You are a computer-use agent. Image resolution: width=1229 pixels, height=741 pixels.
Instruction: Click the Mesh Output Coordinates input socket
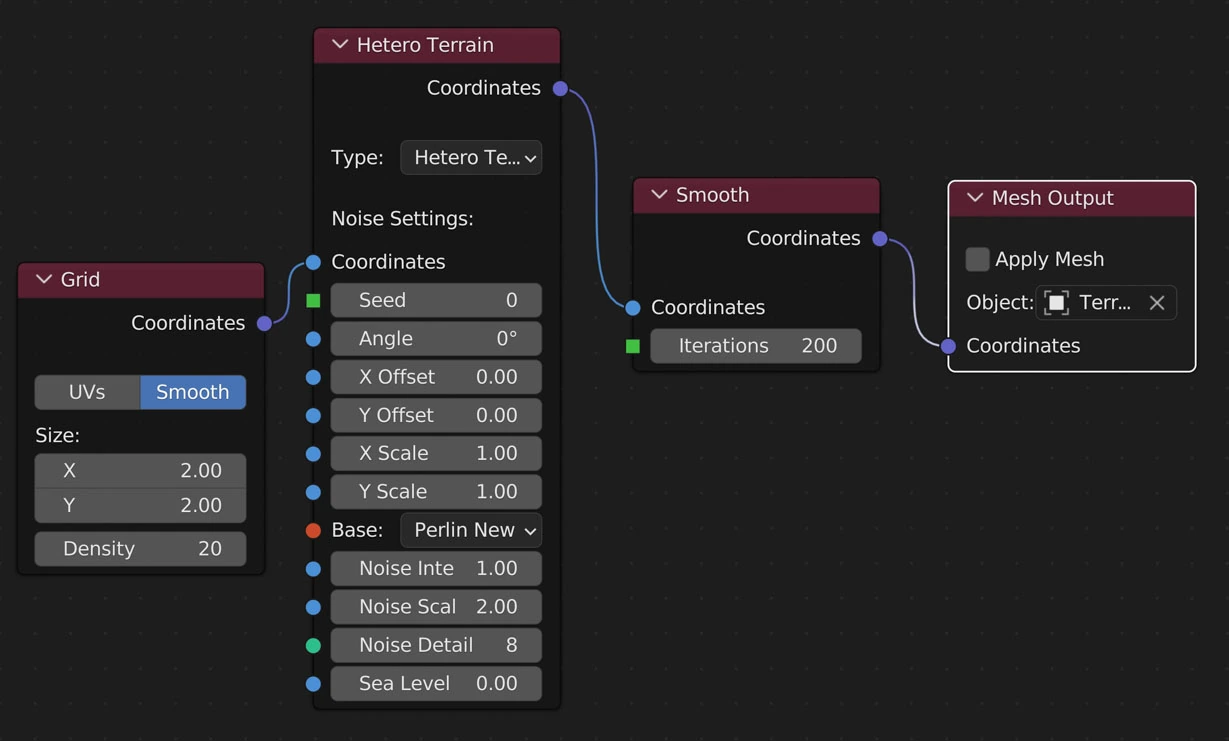tap(948, 346)
